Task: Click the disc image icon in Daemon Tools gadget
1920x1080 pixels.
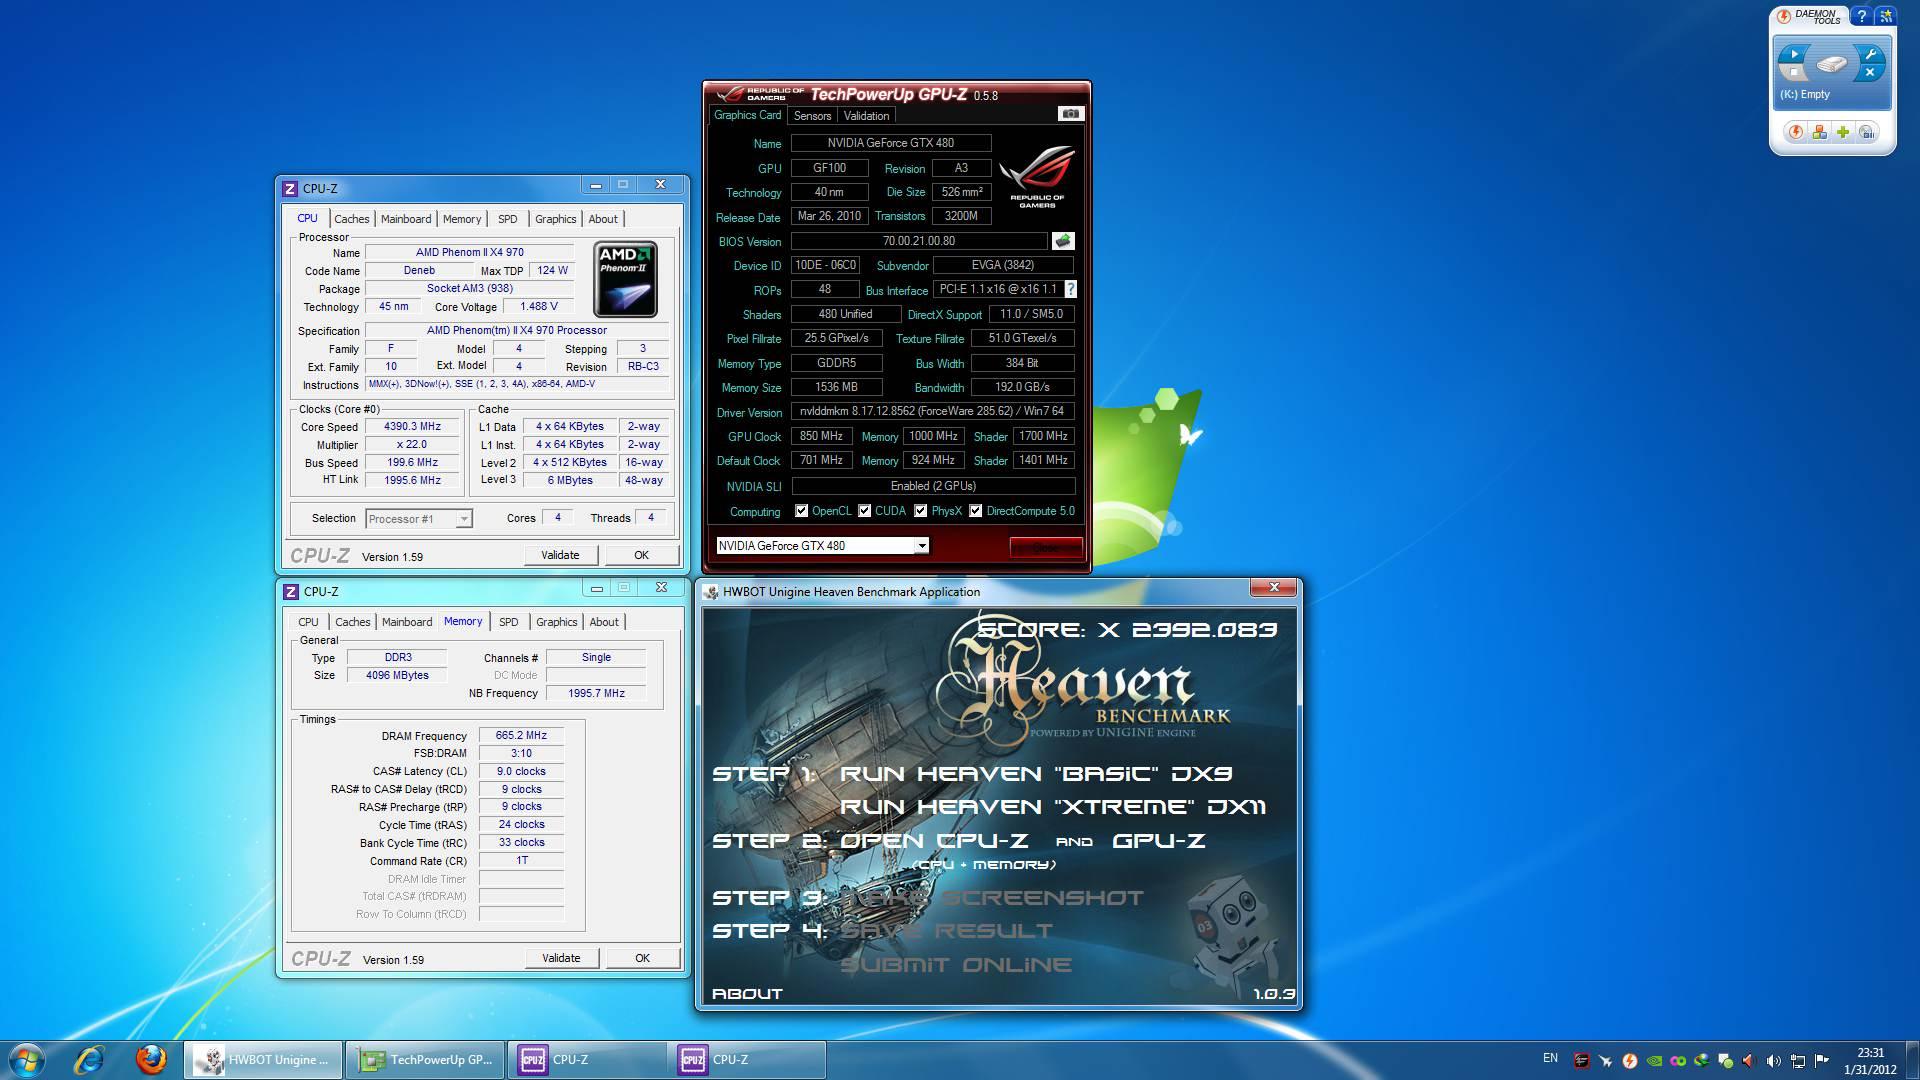Action: coord(1867,132)
